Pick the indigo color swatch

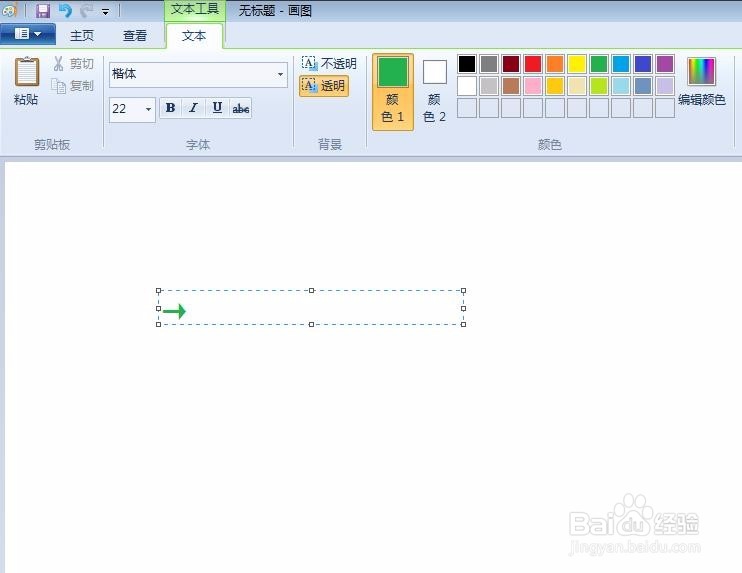pos(643,64)
